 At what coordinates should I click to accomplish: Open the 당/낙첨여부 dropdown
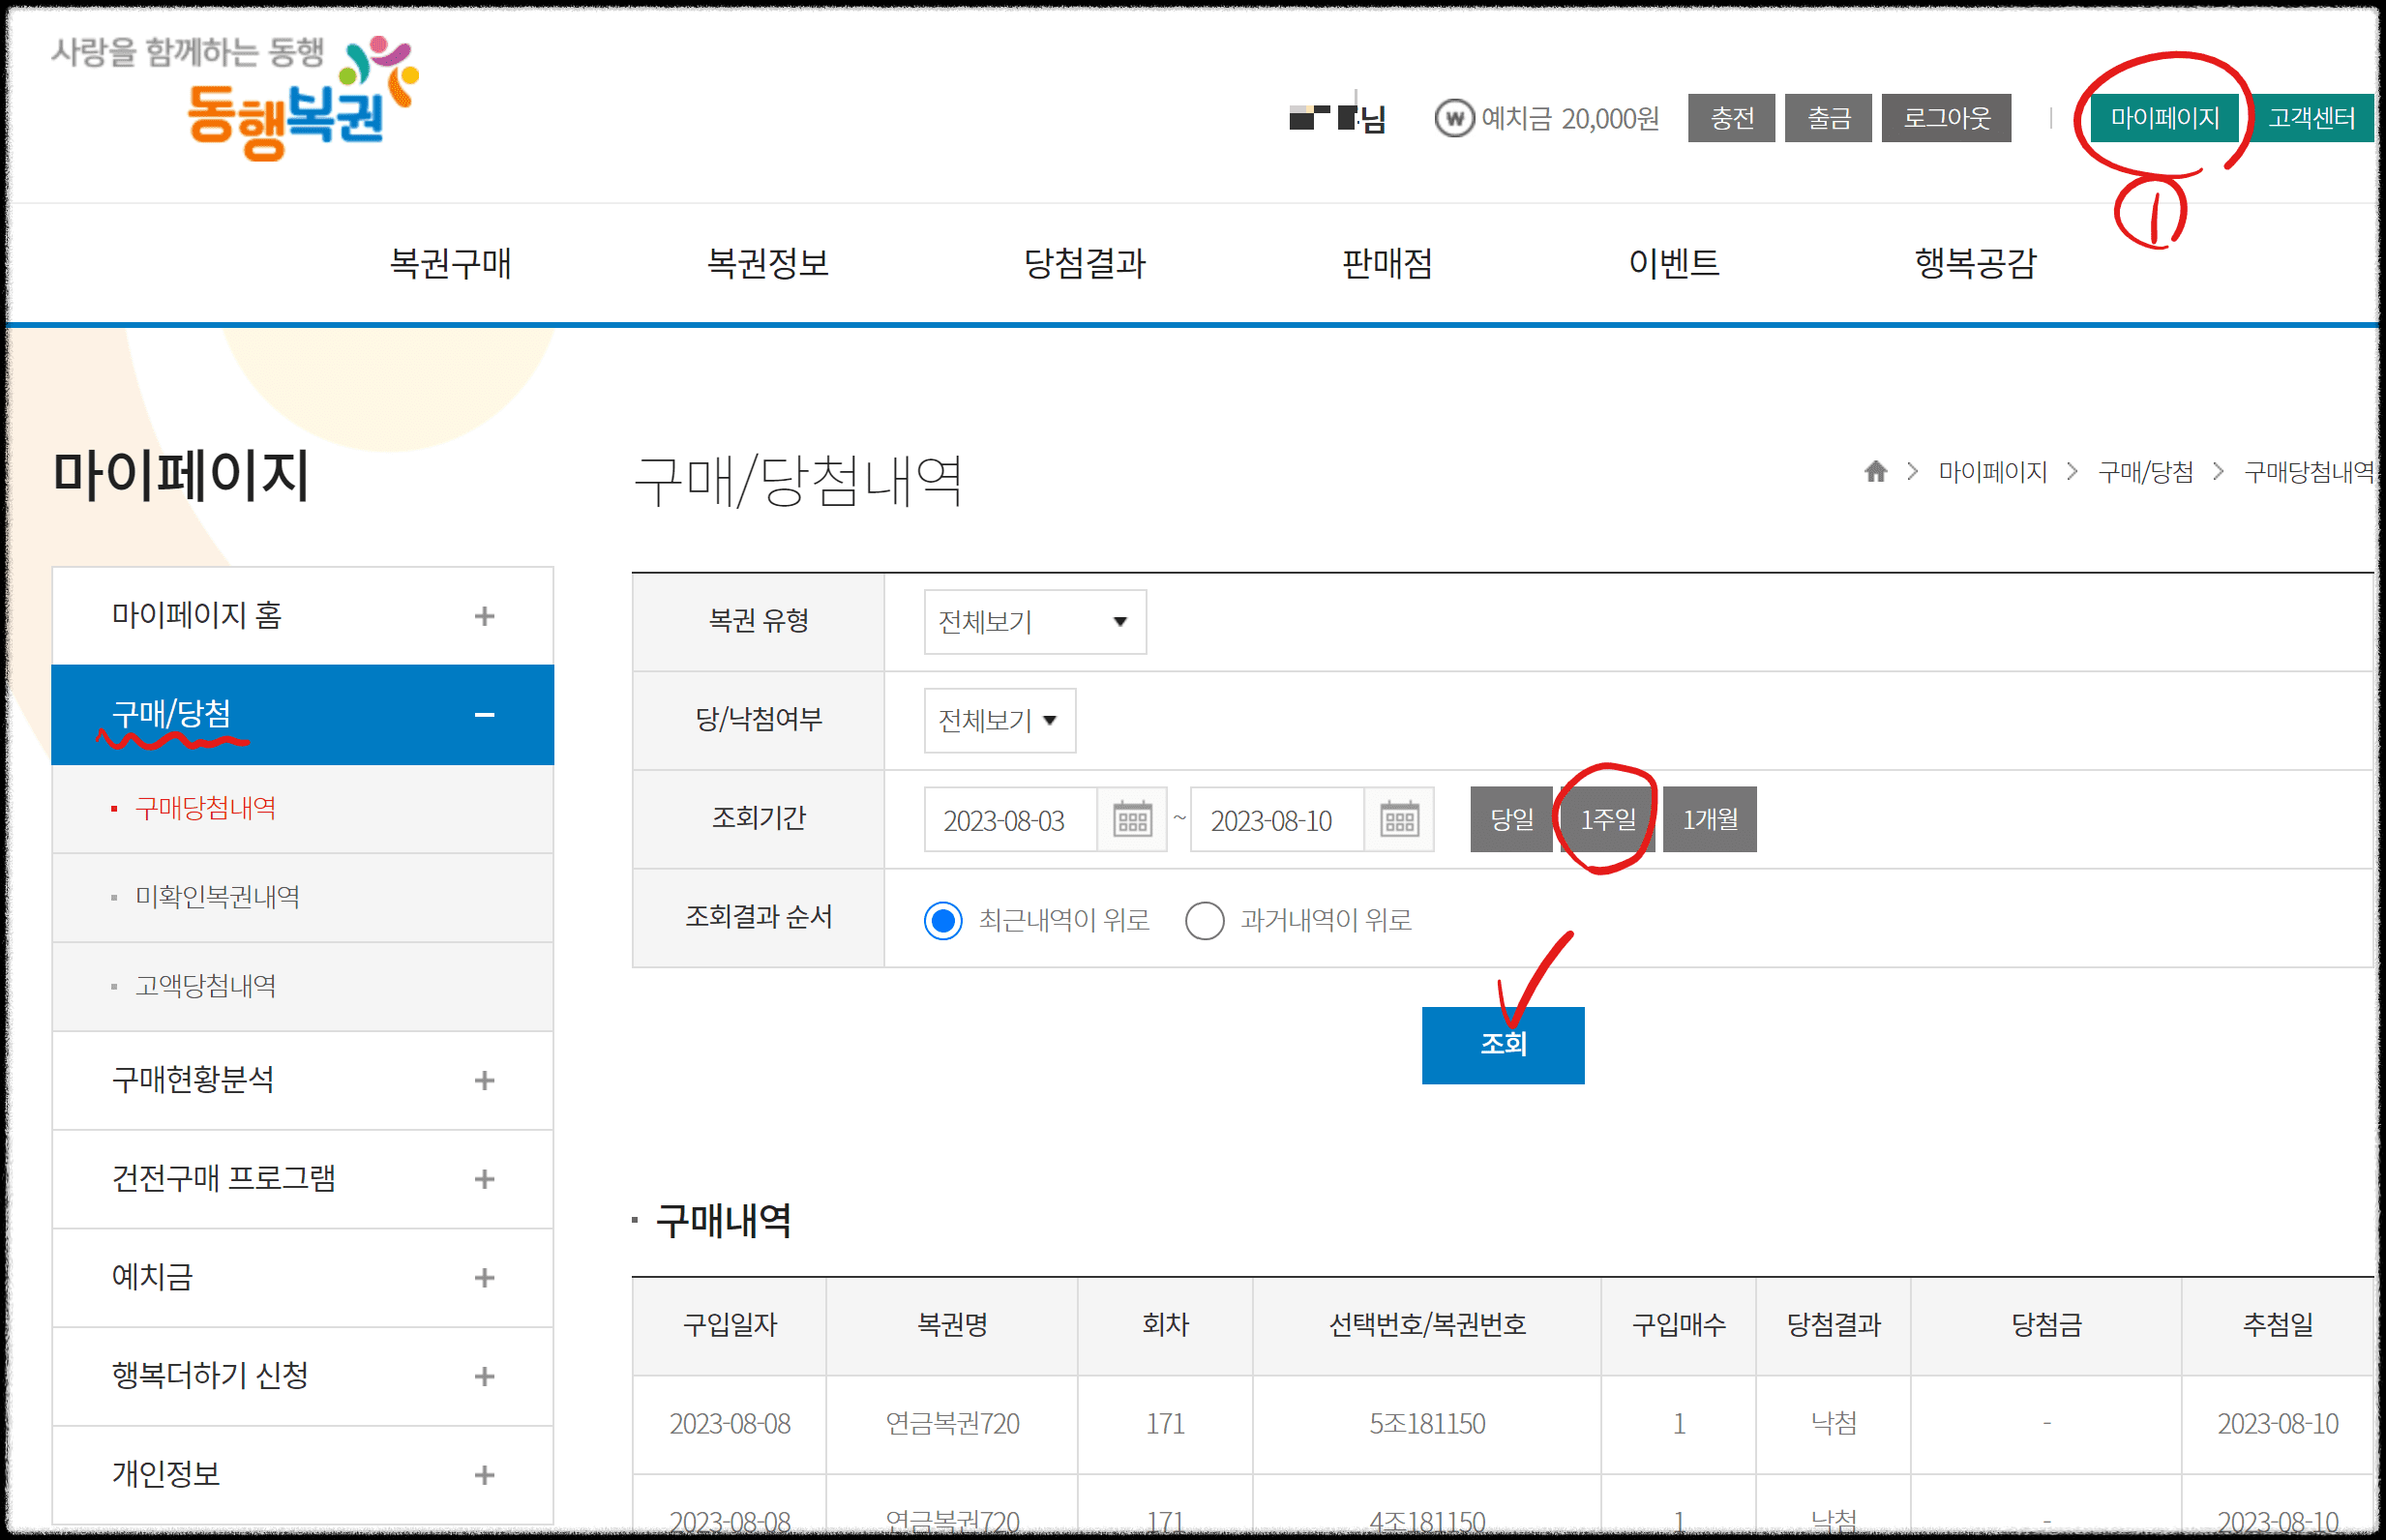[x=1000, y=720]
